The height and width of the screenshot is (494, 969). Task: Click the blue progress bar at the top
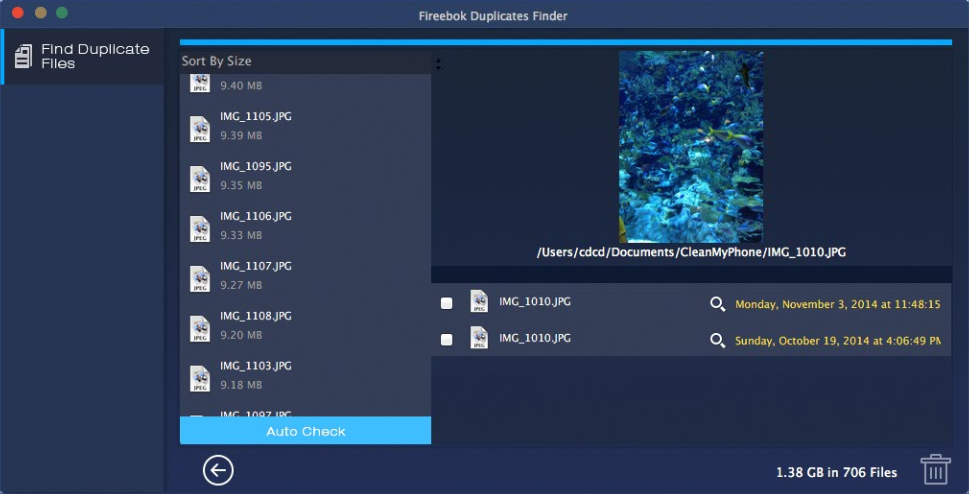pos(565,42)
